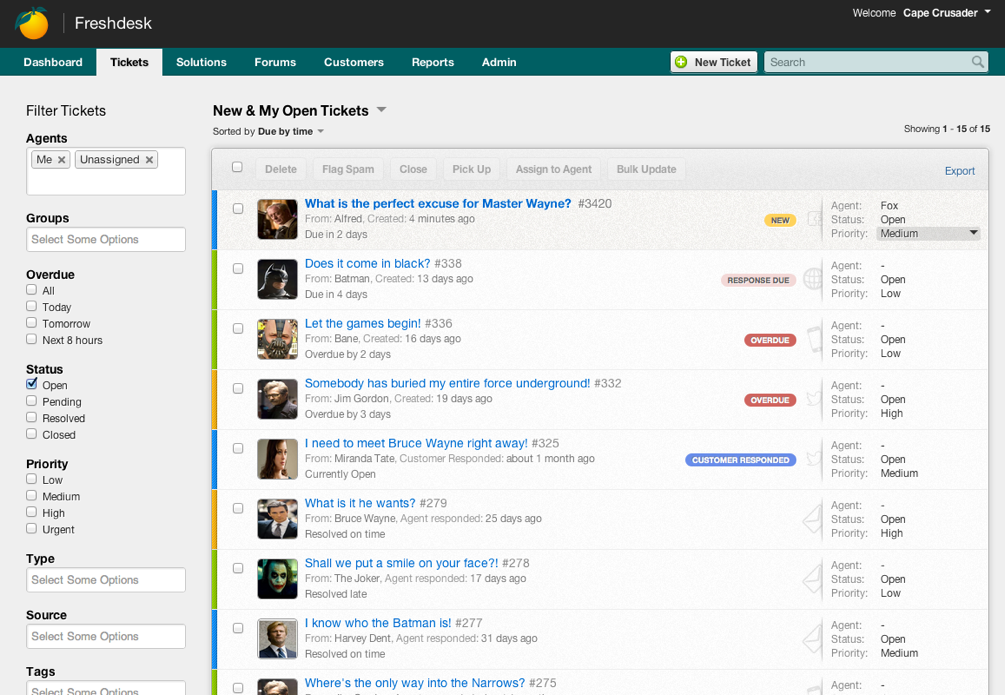Click the Freshdesk orange logo
This screenshot has height=695, width=1005.
32,22
